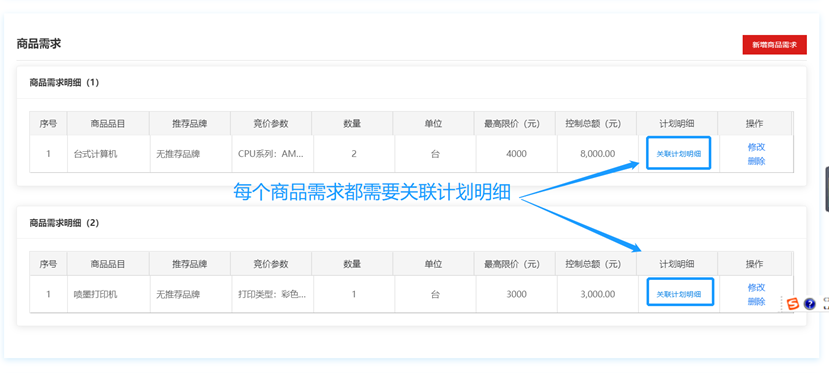Click 推荐品牌 header in second table
The width and height of the screenshot is (829, 373).
[x=189, y=264]
